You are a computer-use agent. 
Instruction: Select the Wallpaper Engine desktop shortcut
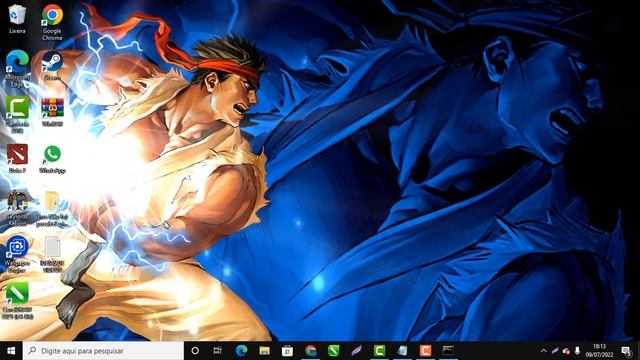click(17, 255)
